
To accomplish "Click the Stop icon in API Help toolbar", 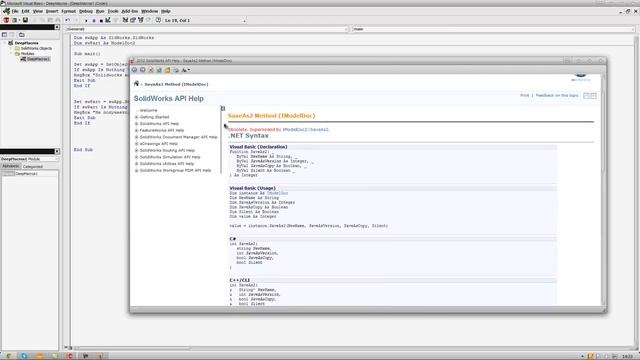I will point(151,70).
